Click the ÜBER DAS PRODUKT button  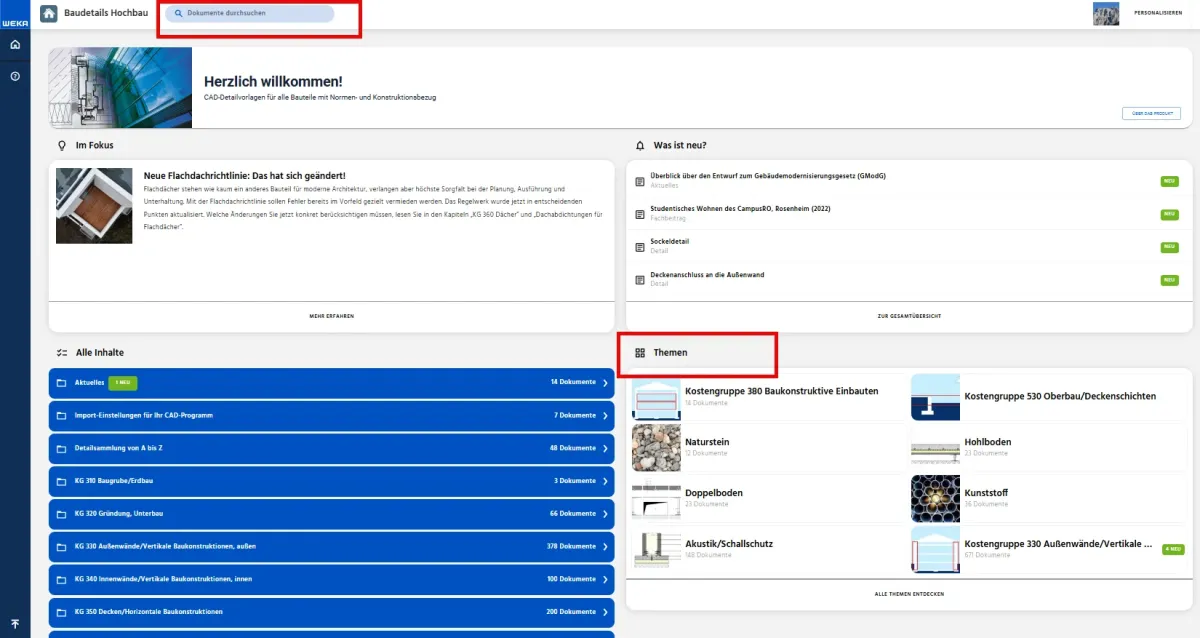tap(1151, 114)
